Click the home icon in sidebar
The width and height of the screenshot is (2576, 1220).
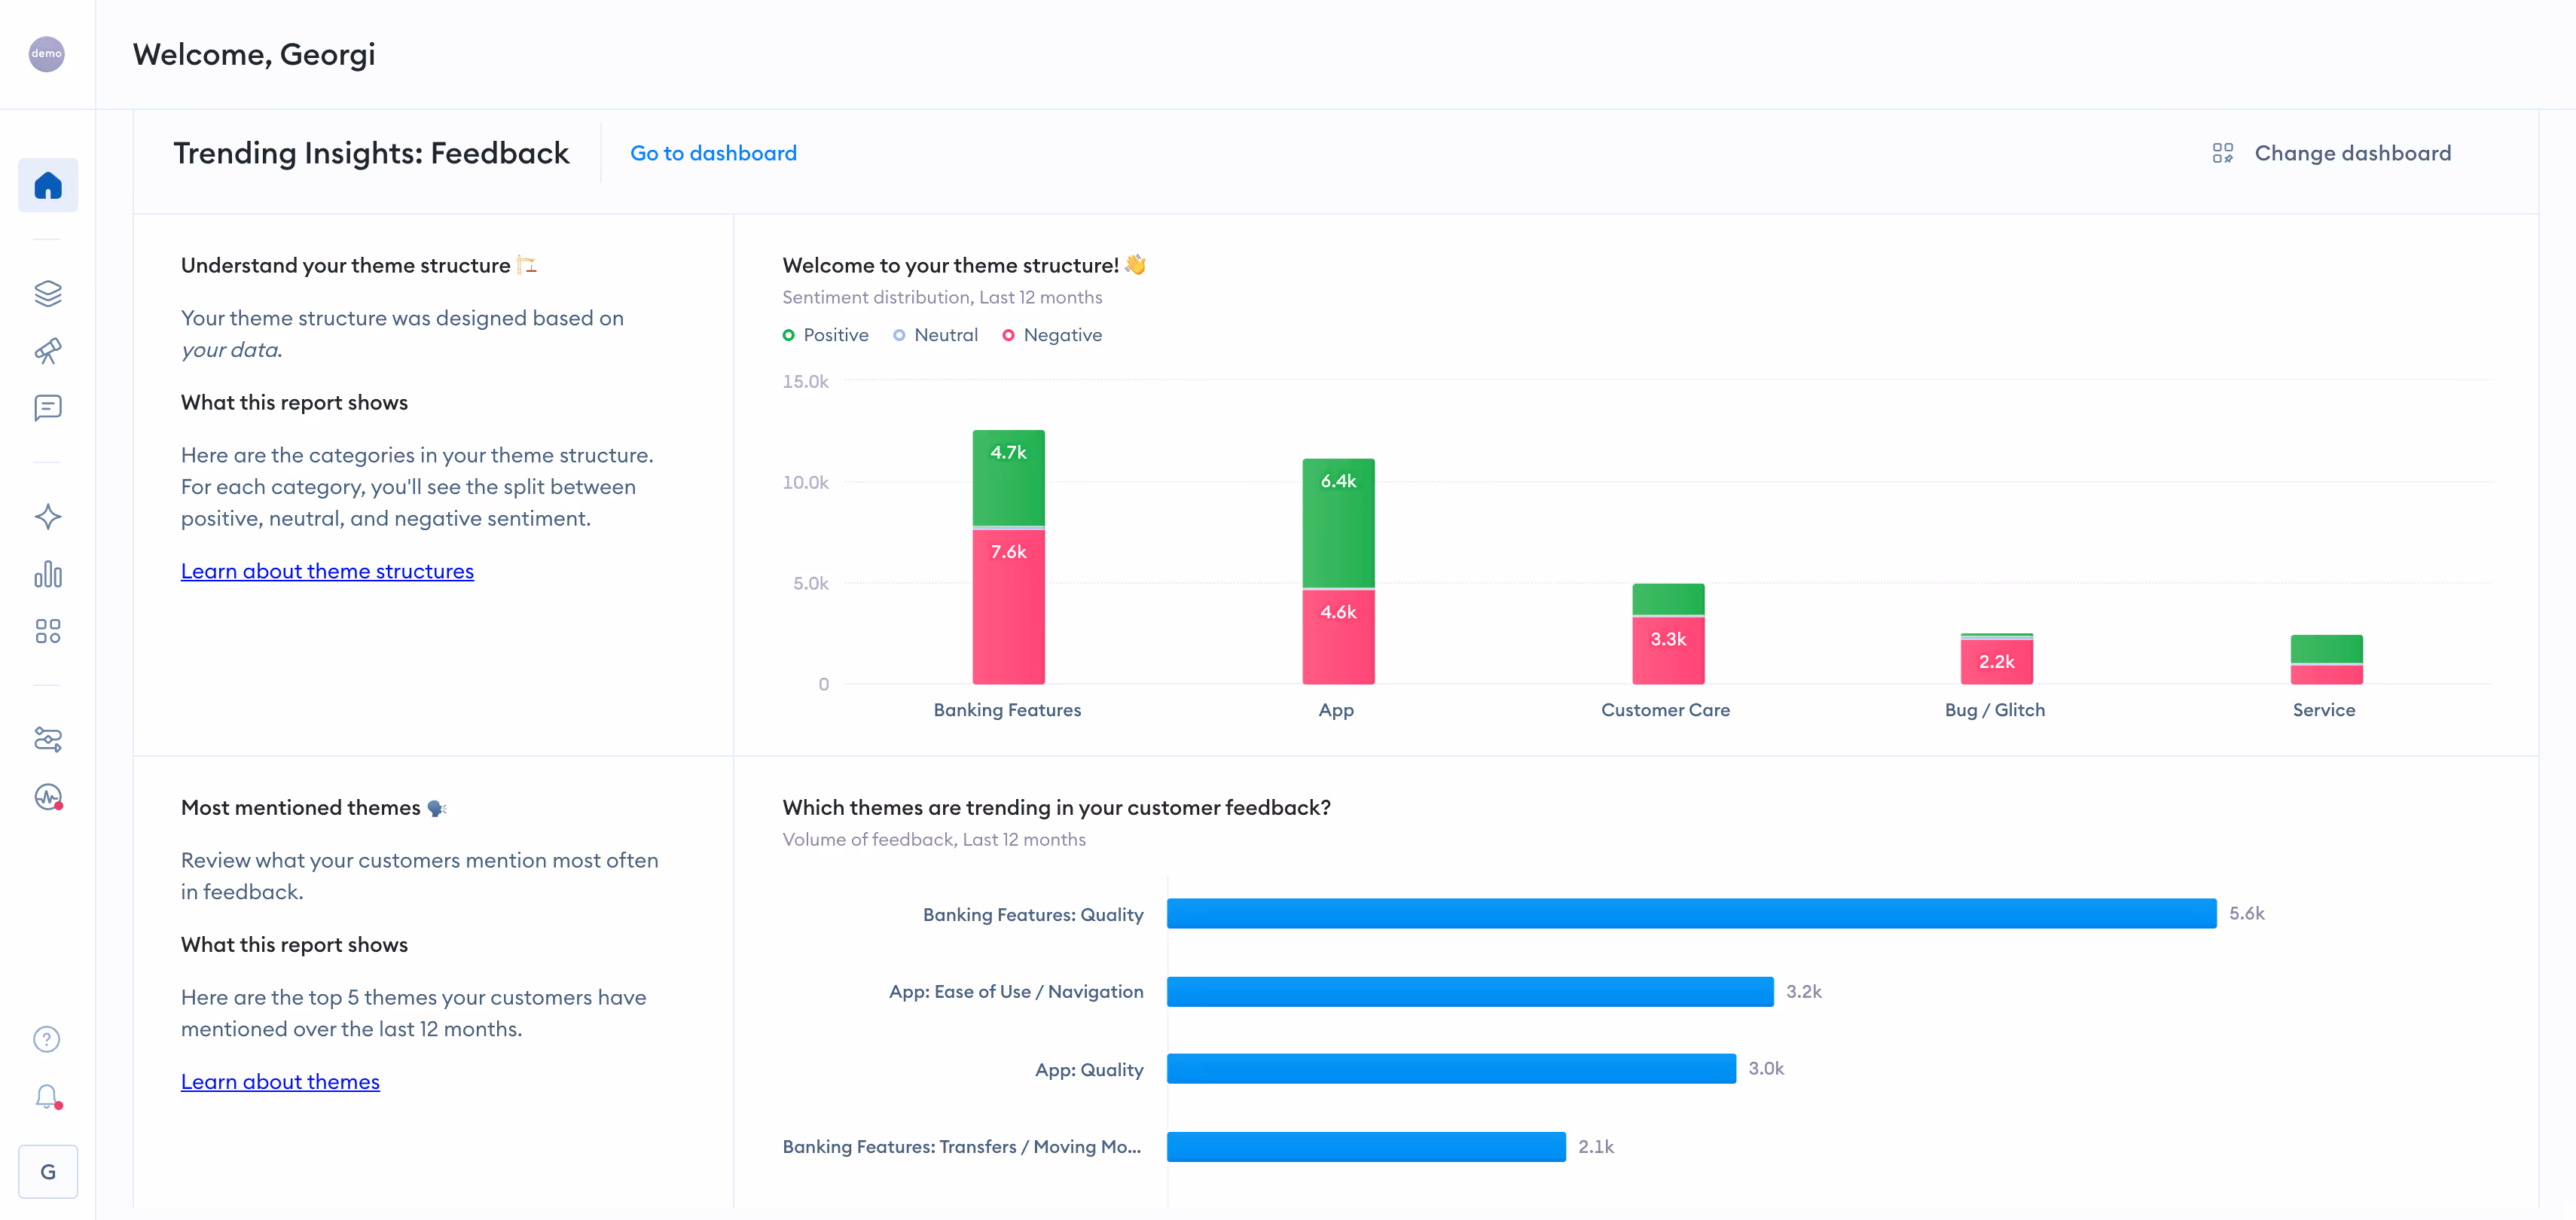click(x=48, y=185)
